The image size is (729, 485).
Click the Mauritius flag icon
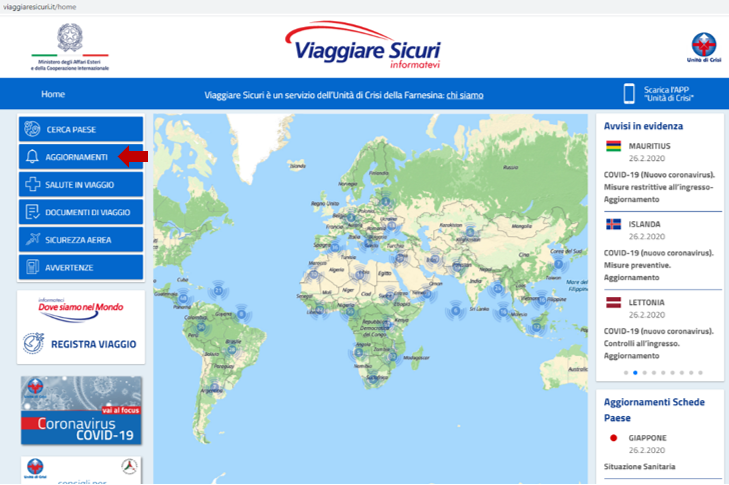tap(613, 147)
